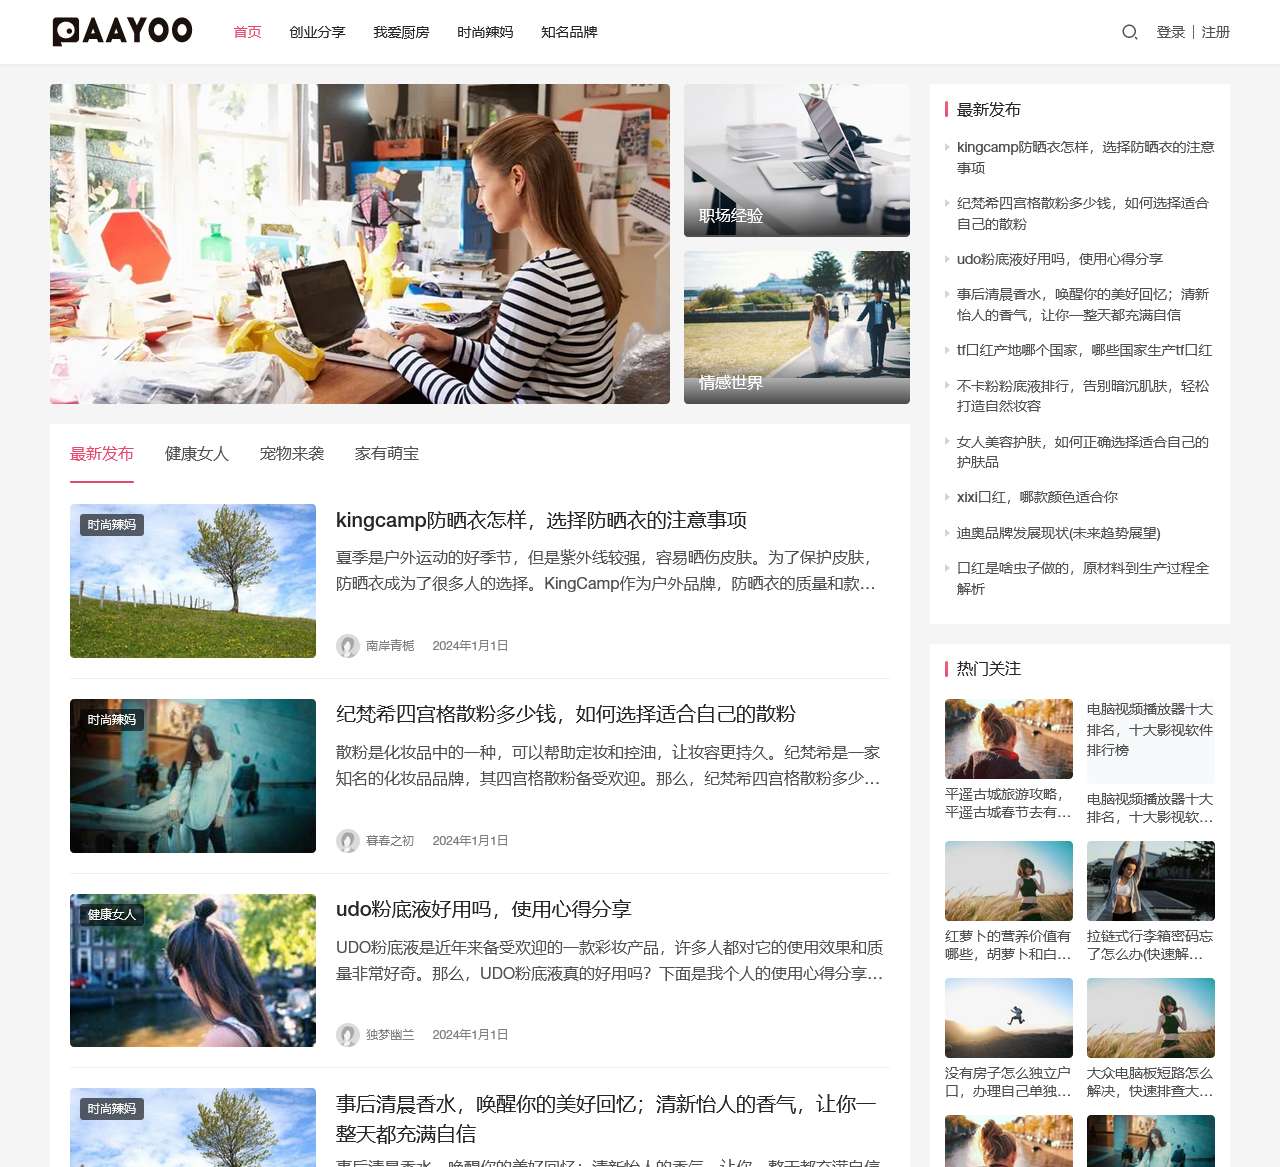Open the search magnifier icon
This screenshot has height=1167, width=1280.
pyautogui.click(x=1129, y=32)
